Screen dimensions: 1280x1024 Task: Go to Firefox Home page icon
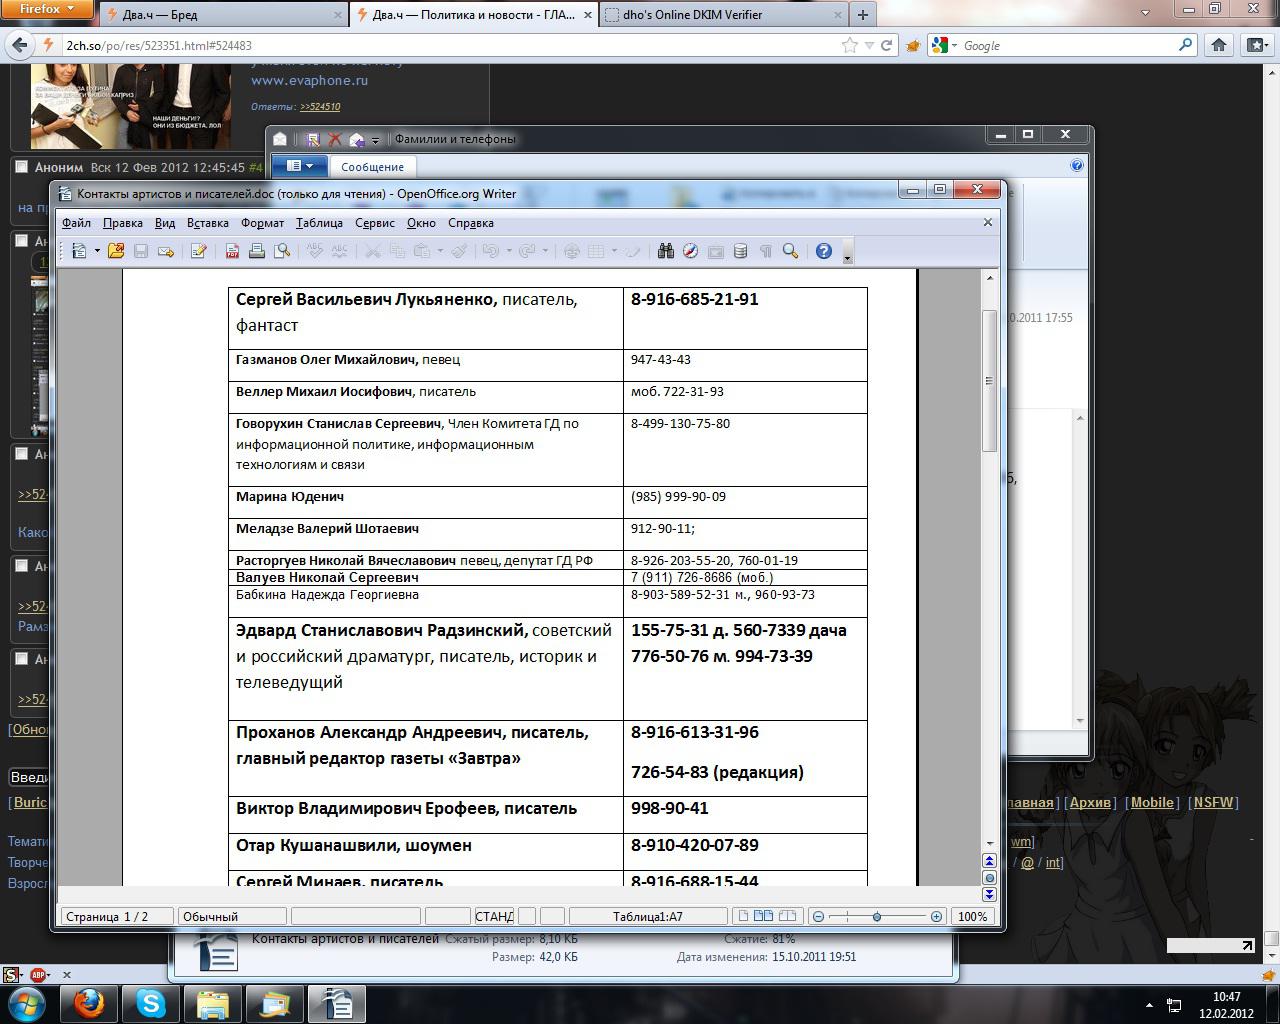pos(1218,45)
